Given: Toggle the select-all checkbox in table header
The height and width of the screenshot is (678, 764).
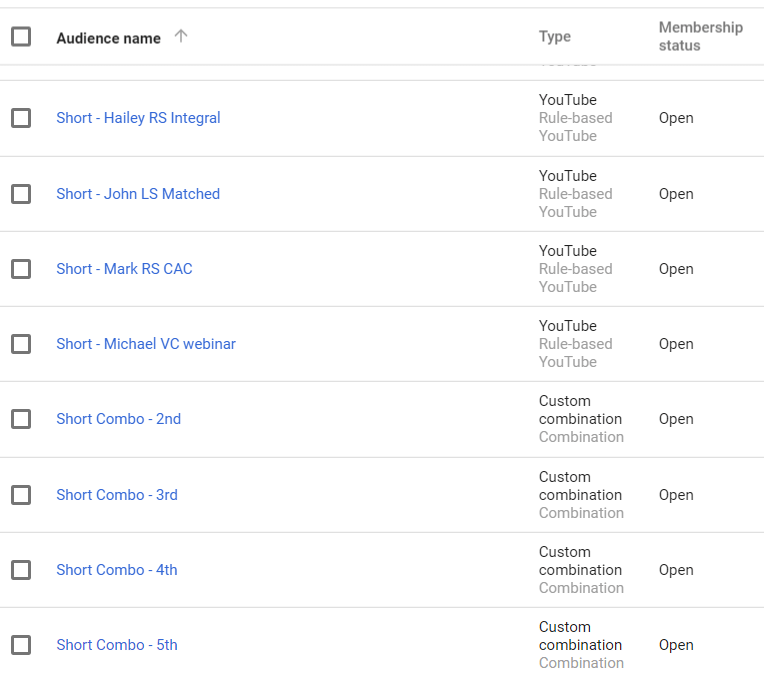Looking at the screenshot, I should point(21,37).
